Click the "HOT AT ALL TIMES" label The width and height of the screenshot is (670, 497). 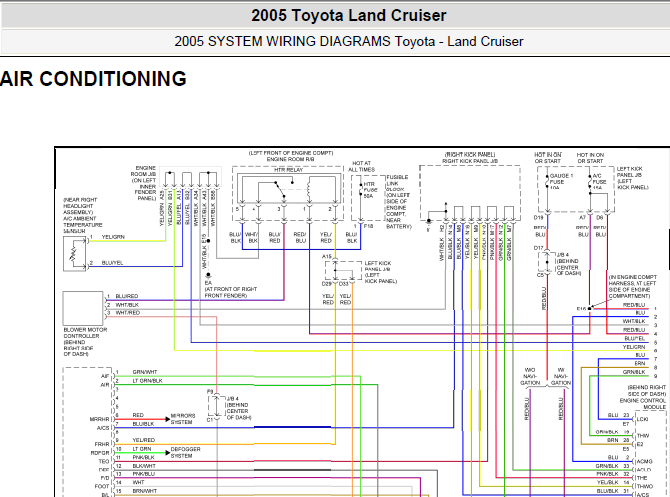click(361, 166)
